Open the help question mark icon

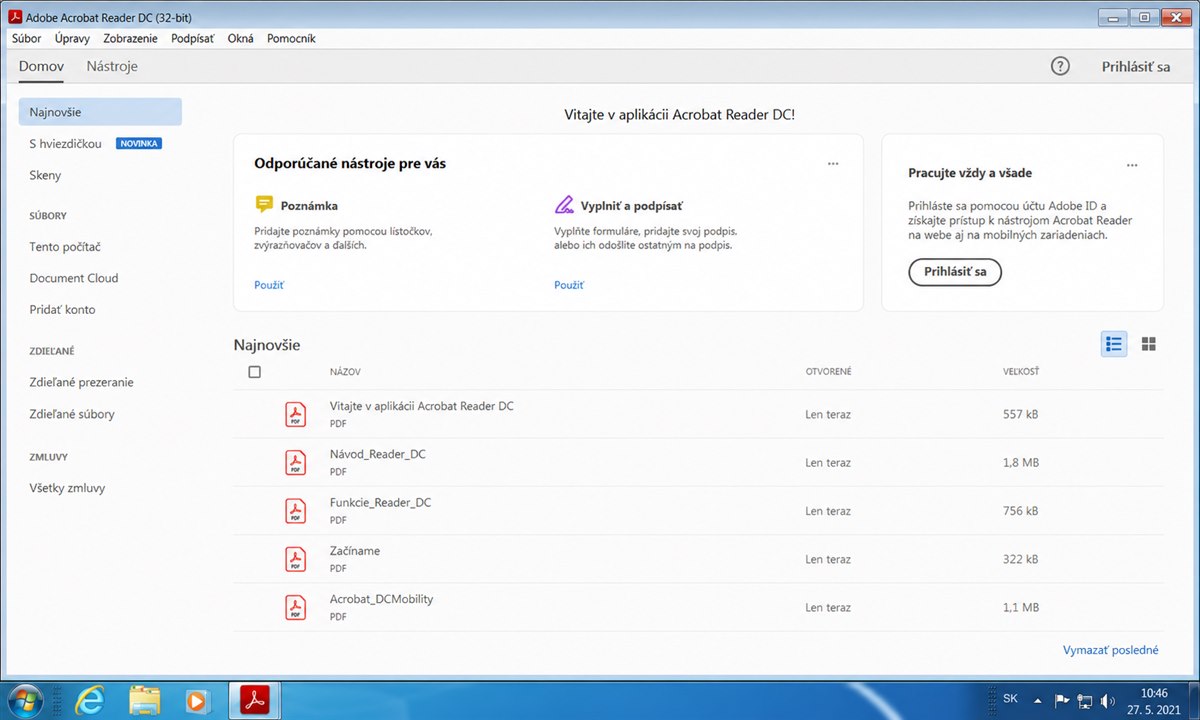pyautogui.click(x=1060, y=66)
